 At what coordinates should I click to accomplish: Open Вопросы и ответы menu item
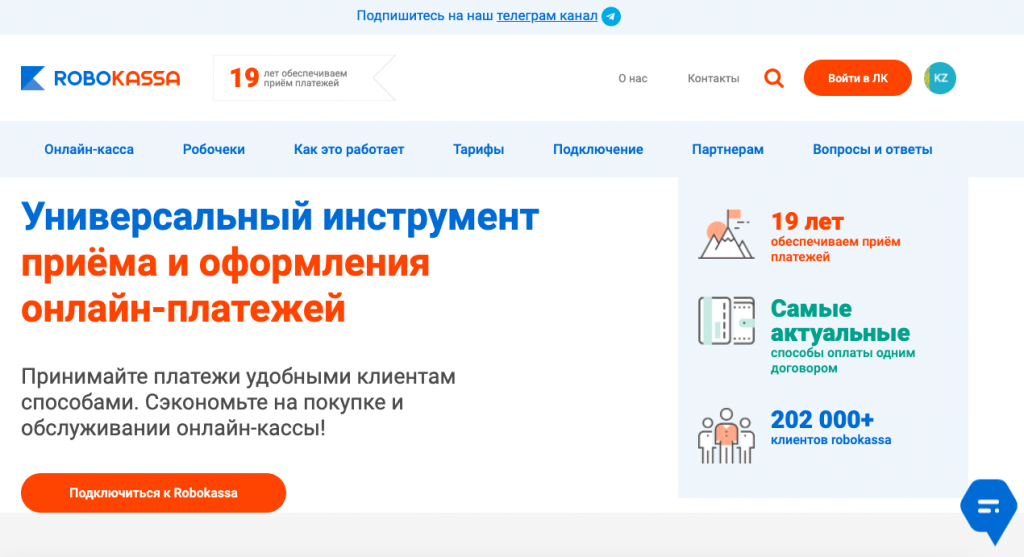pos(872,150)
